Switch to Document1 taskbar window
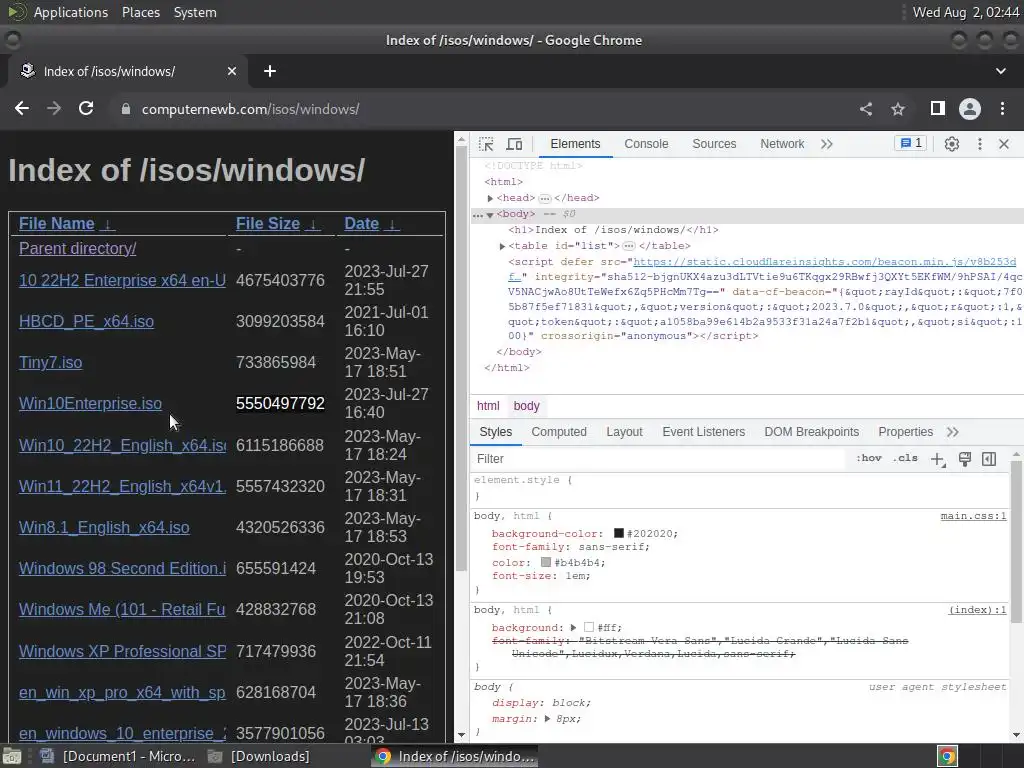The height and width of the screenshot is (768, 1024). [x=118, y=756]
